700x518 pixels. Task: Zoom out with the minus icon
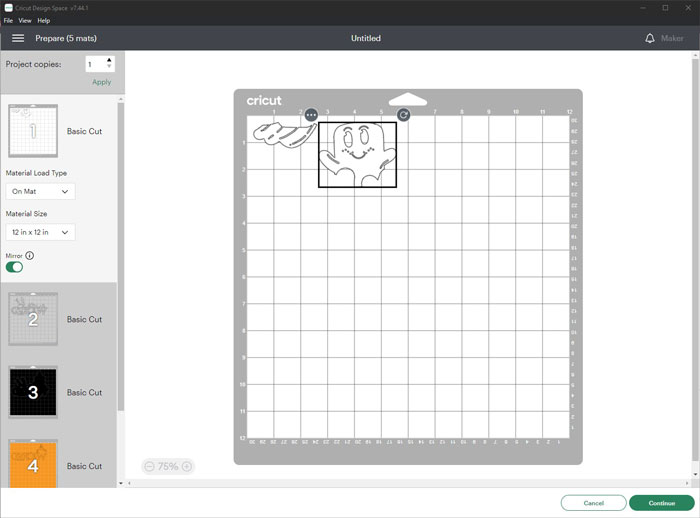coord(150,467)
